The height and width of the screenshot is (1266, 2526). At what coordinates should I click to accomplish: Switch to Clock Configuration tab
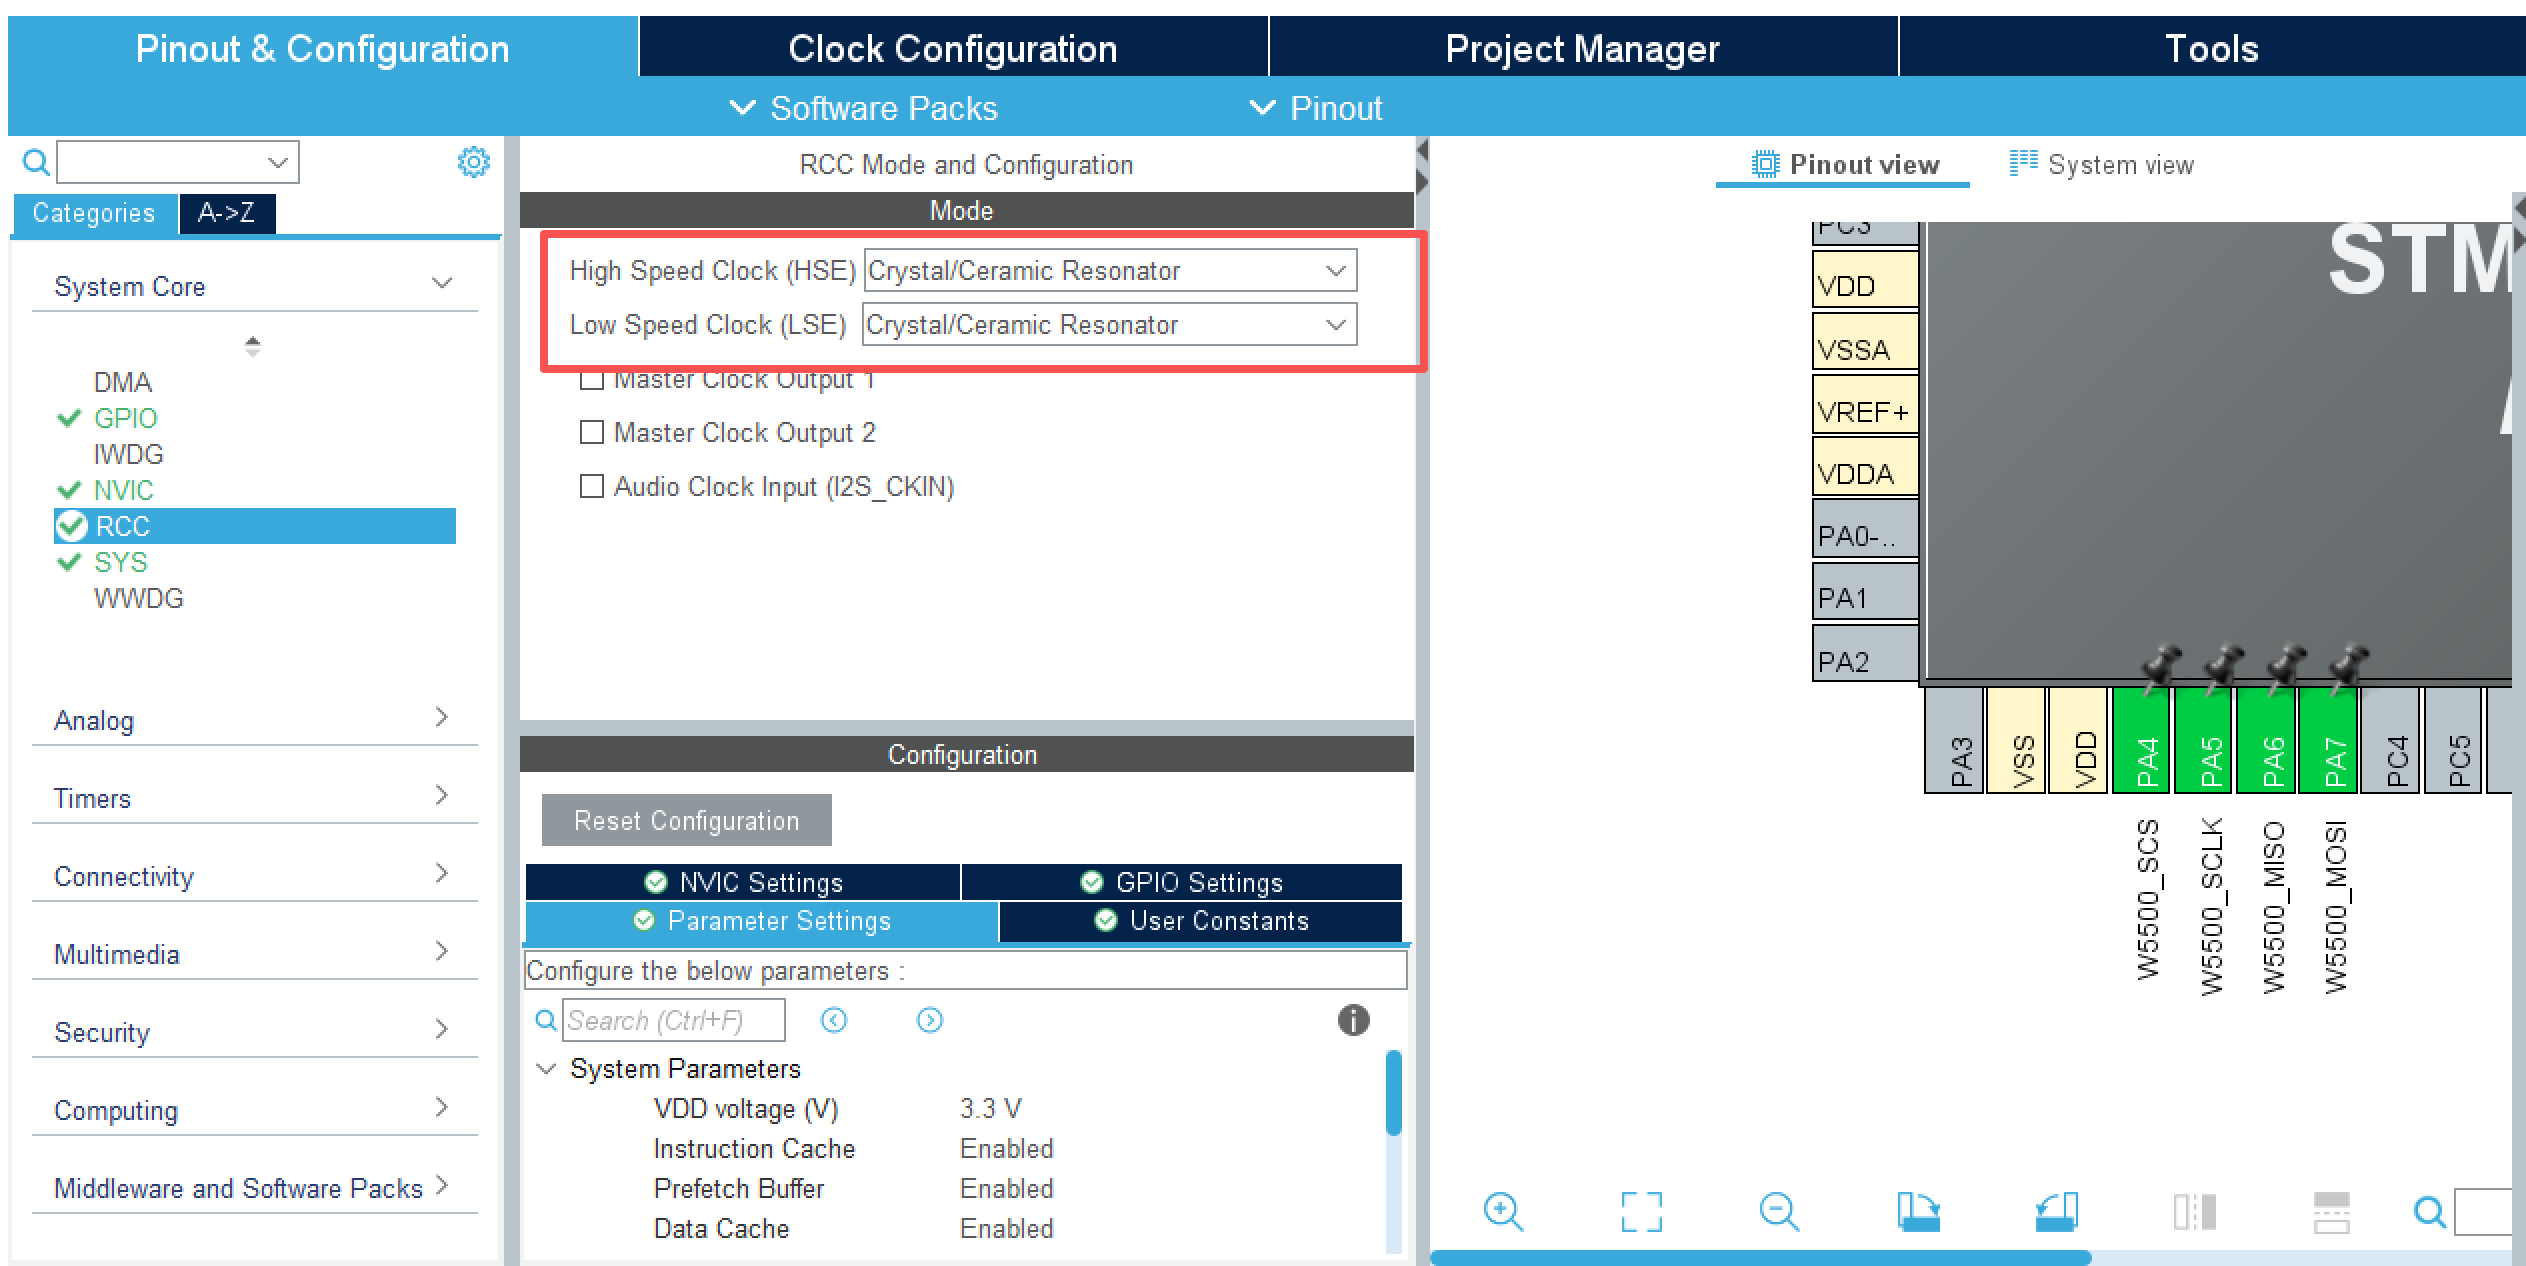pyautogui.click(x=952, y=48)
